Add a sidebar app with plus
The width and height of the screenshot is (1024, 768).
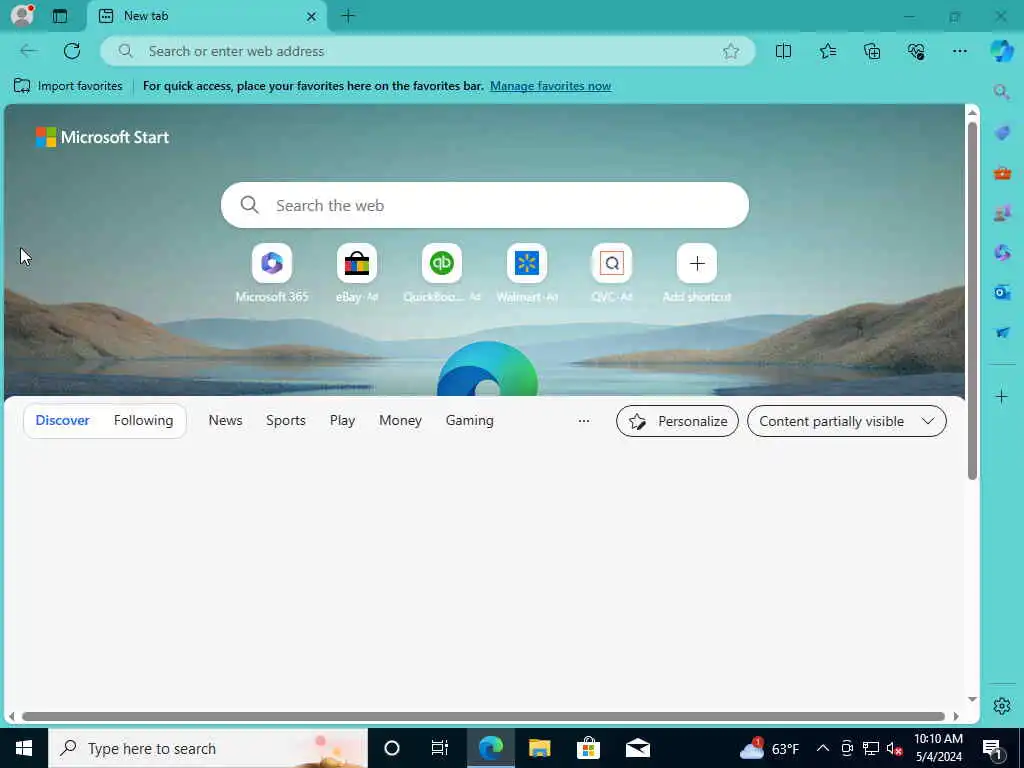(x=1002, y=396)
